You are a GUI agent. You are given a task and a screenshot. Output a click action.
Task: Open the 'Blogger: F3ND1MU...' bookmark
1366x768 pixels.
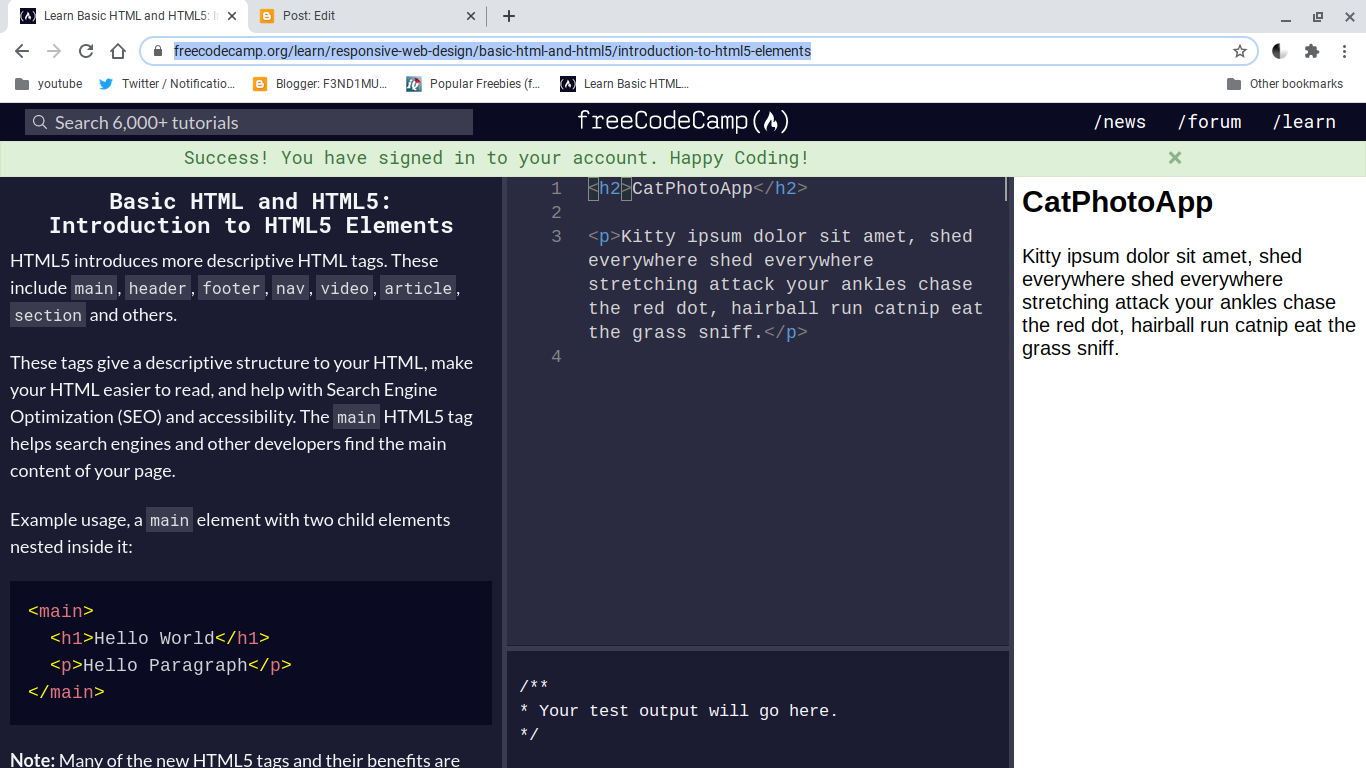point(320,84)
